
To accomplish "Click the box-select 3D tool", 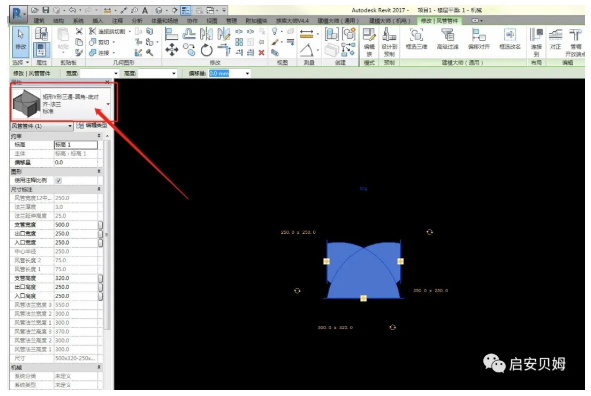I will pyautogui.click(x=416, y=39).
